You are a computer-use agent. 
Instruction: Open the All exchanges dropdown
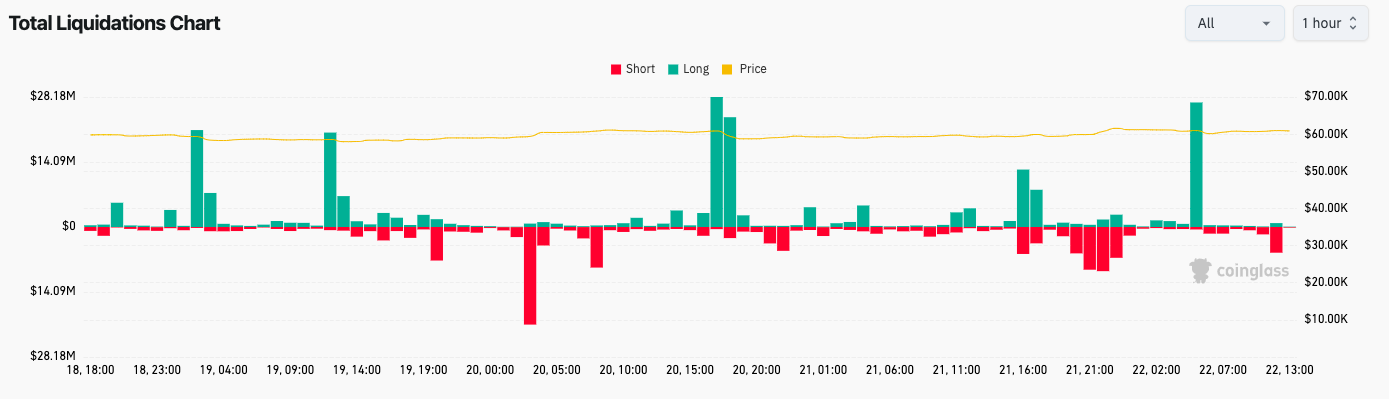(1235, 23)
